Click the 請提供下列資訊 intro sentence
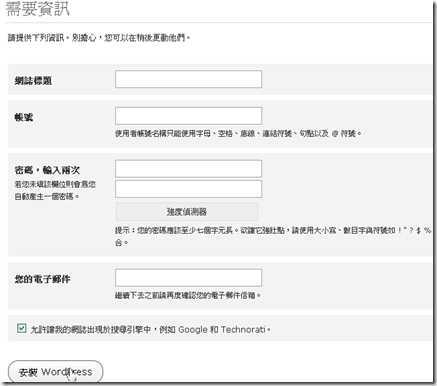 pyautogui.click(x=99, y=38)
